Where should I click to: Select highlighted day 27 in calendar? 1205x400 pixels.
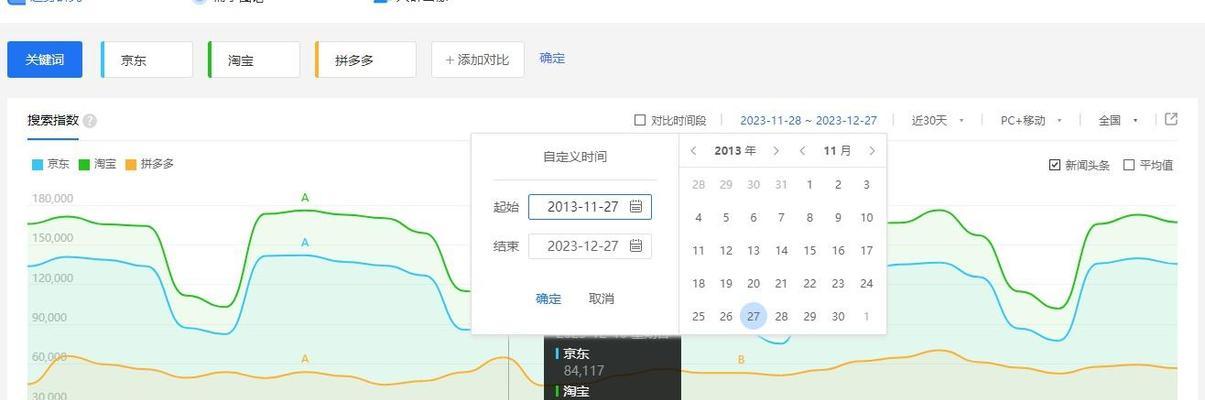pos(753,316)
